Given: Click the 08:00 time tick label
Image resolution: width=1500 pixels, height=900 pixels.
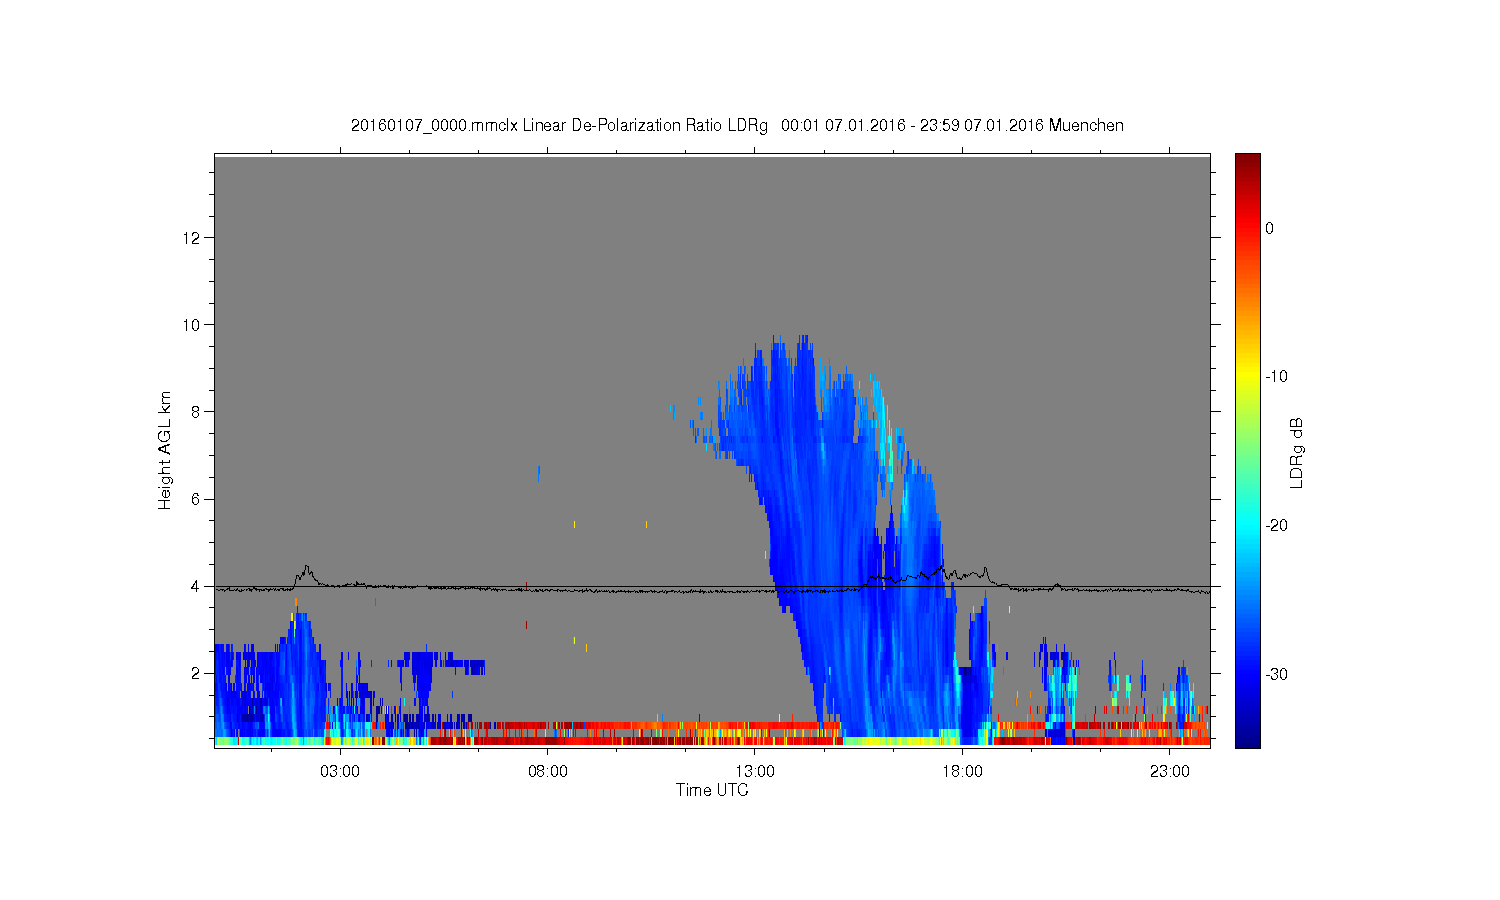Looking at the screenshot, I should coord(548,772).
